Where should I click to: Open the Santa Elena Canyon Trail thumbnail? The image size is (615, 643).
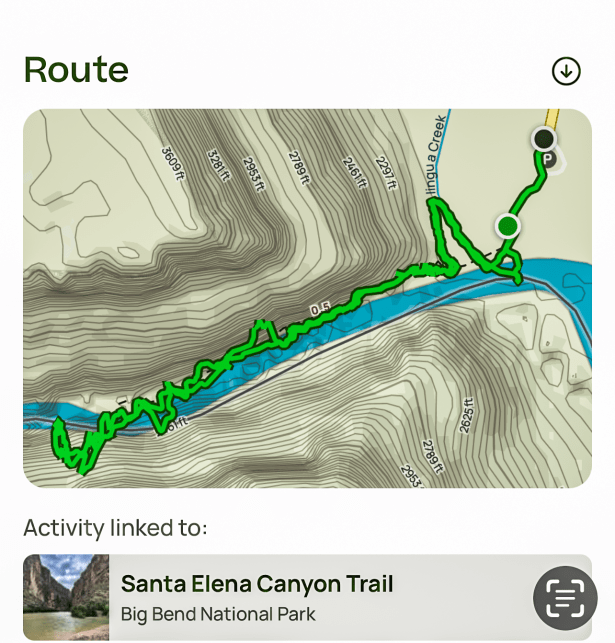(x=66, y=597)
